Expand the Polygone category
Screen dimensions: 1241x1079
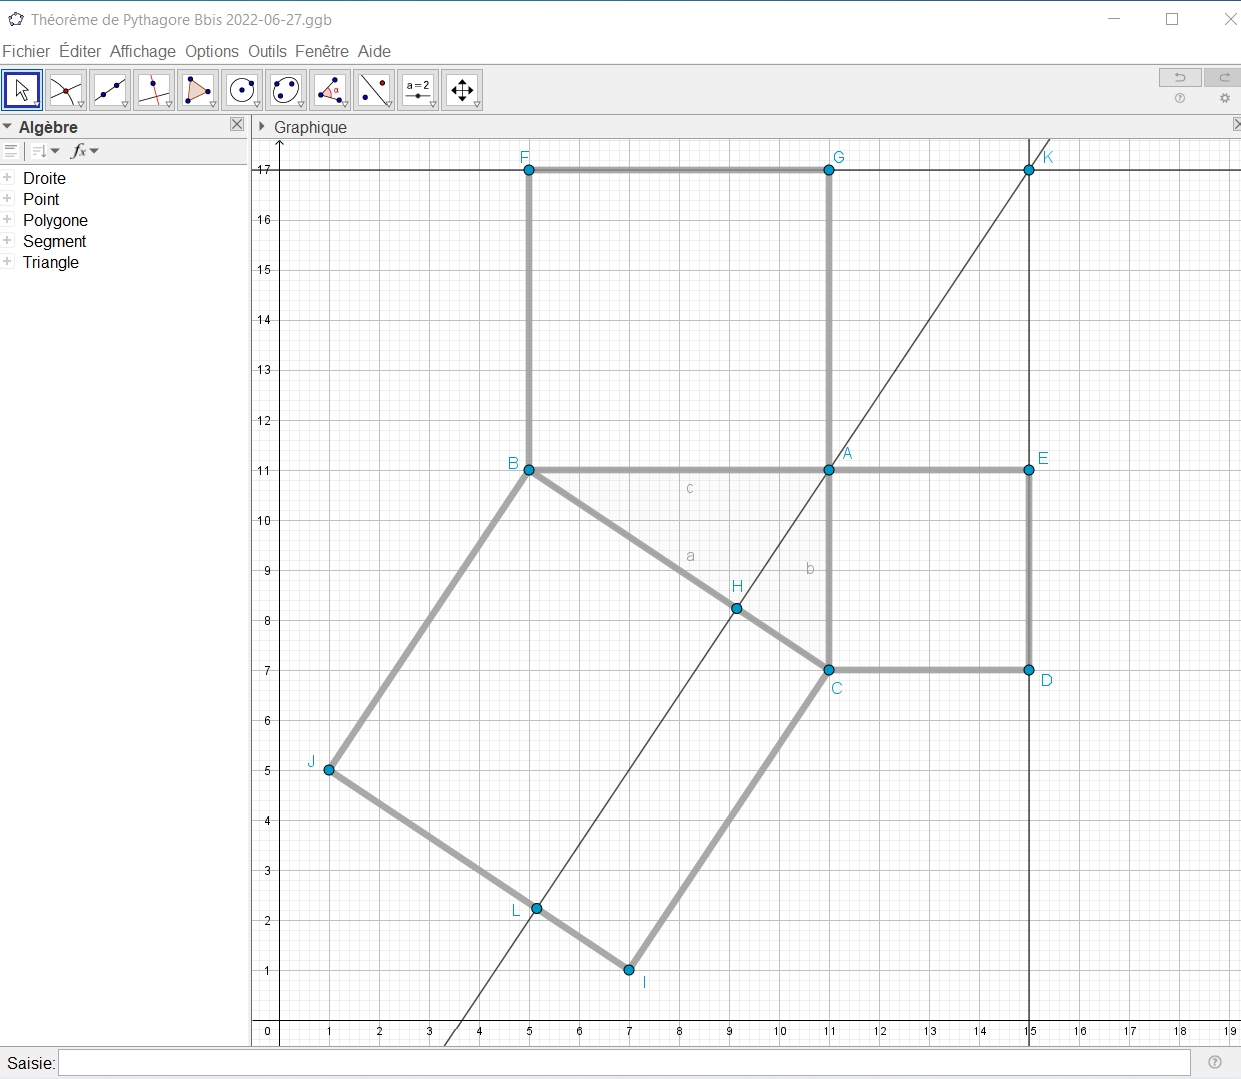point(8,219)
